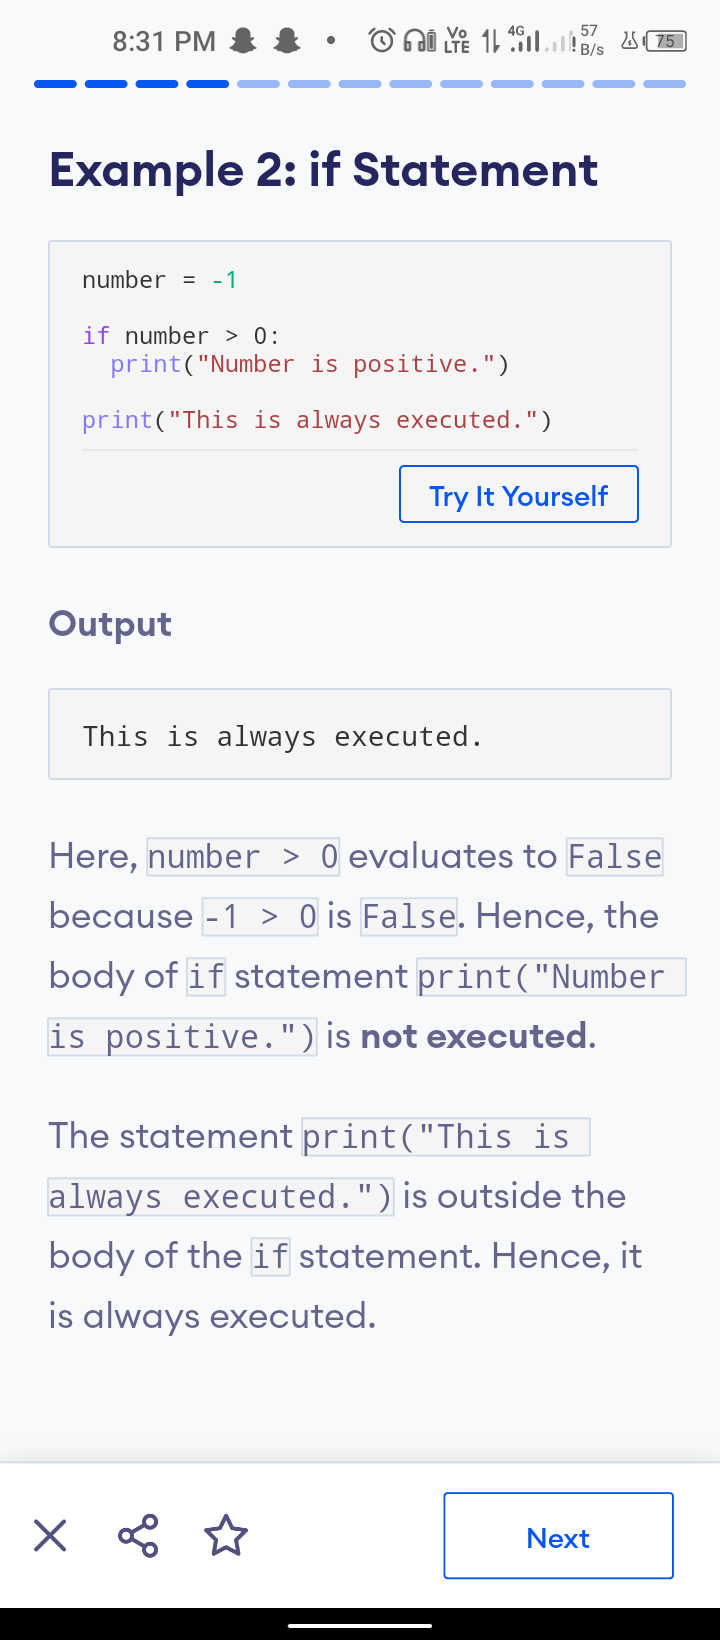Tap the second Snapchat notification icon
720x1640 pixels.
(287, 41)
